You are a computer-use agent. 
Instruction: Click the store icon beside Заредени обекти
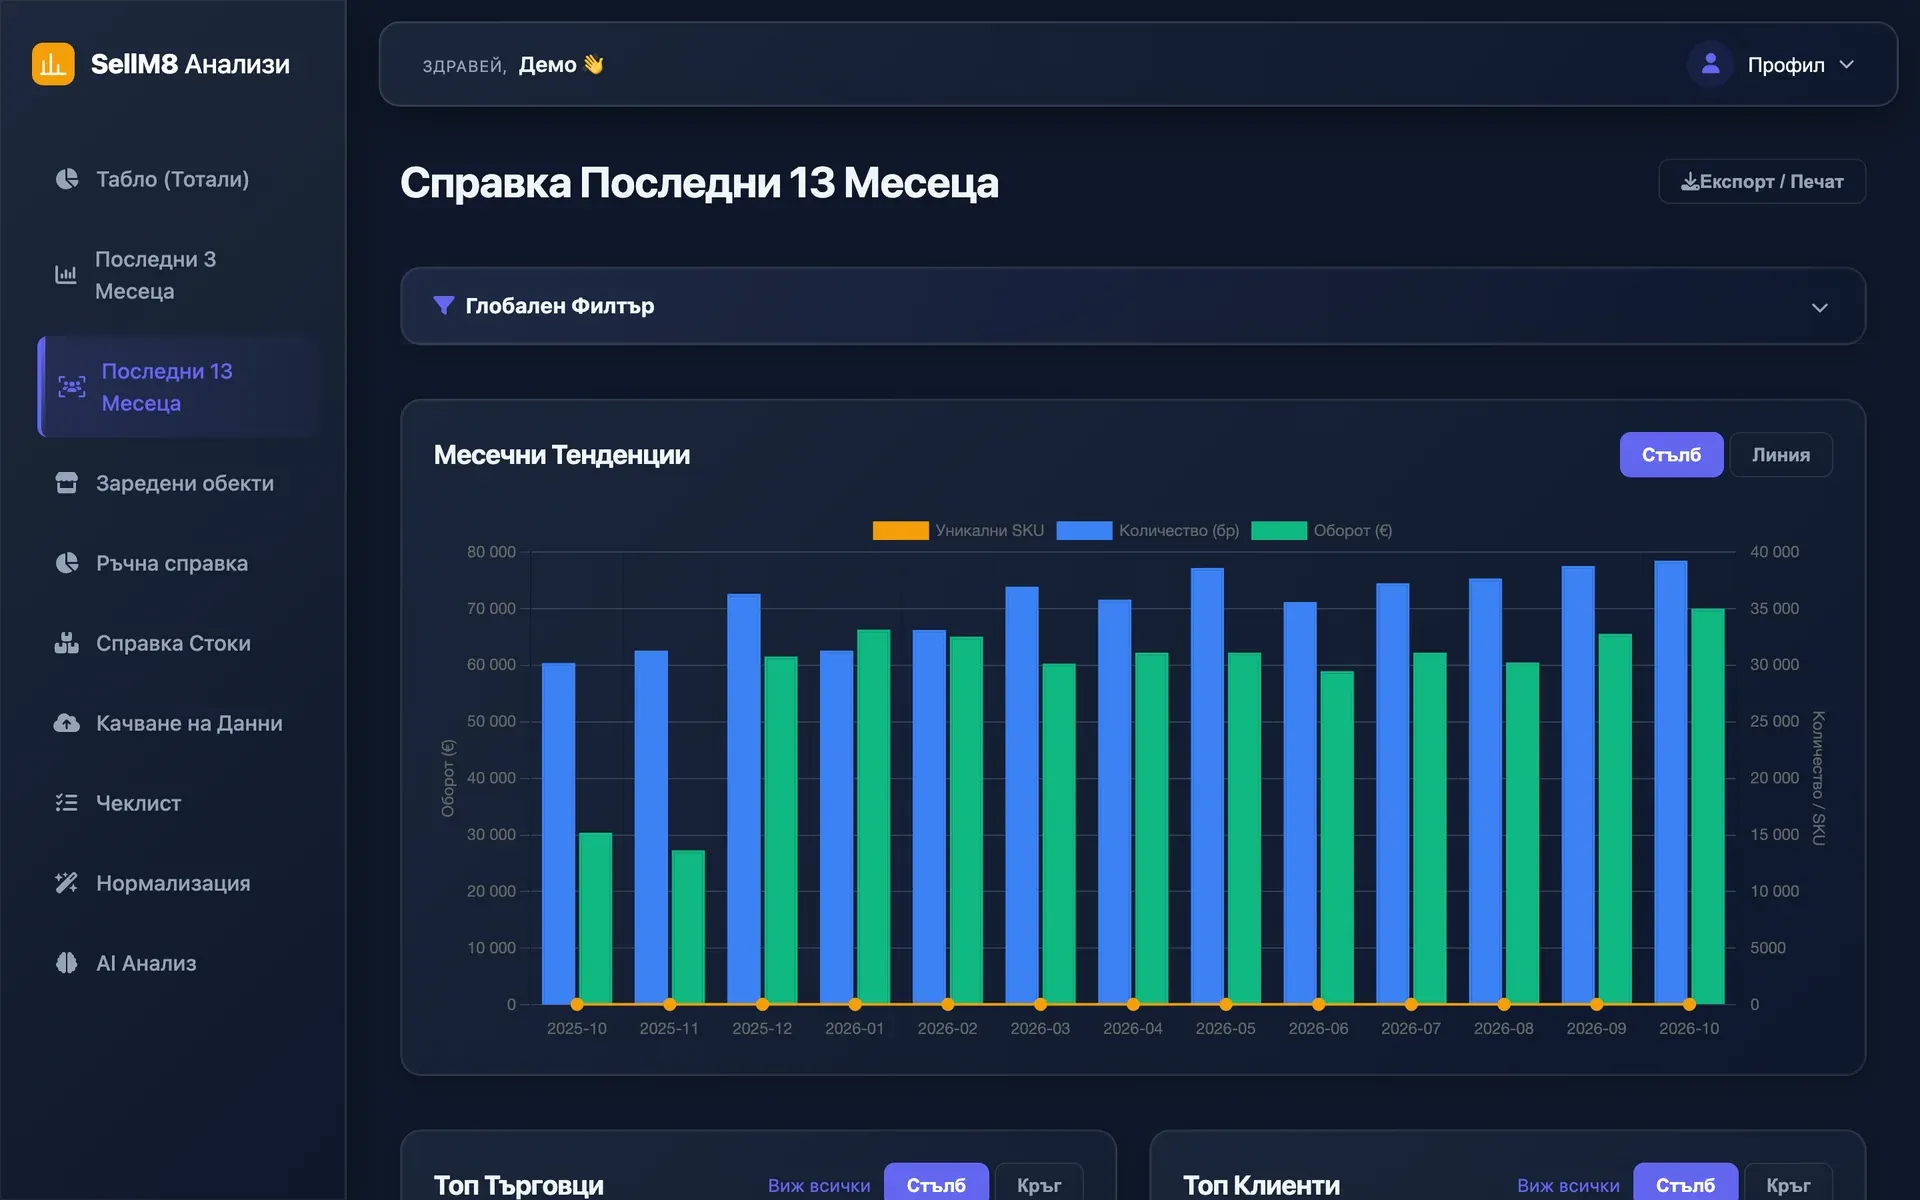(67, 483)
